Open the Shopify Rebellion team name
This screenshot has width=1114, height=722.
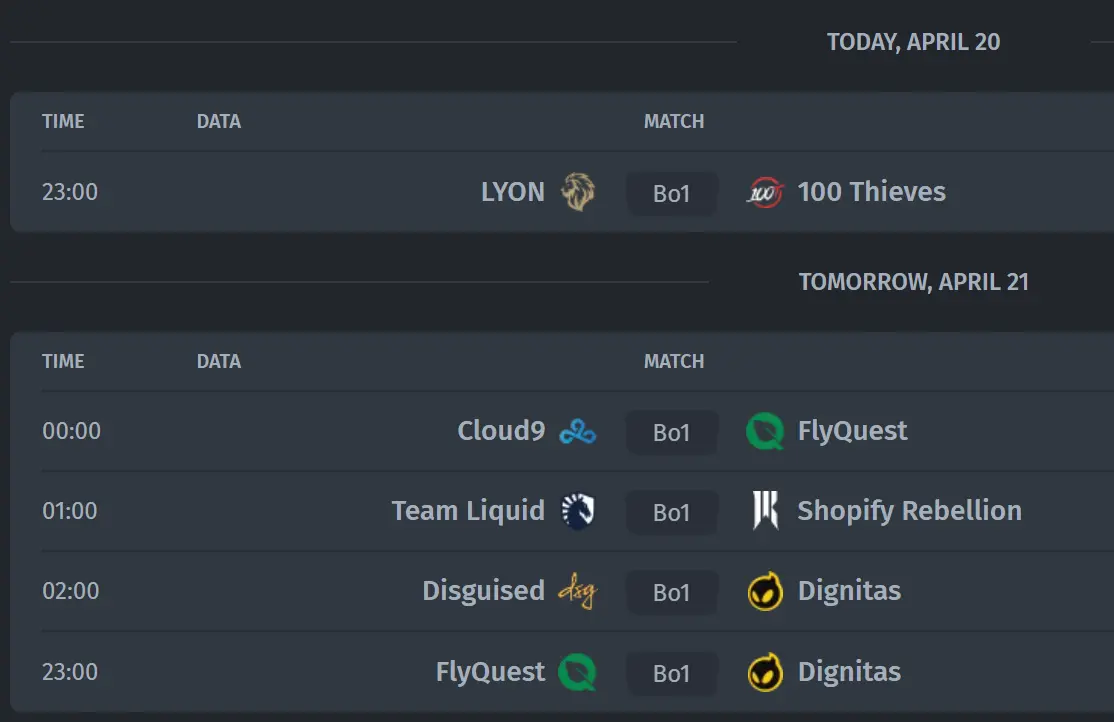point(909,511)
